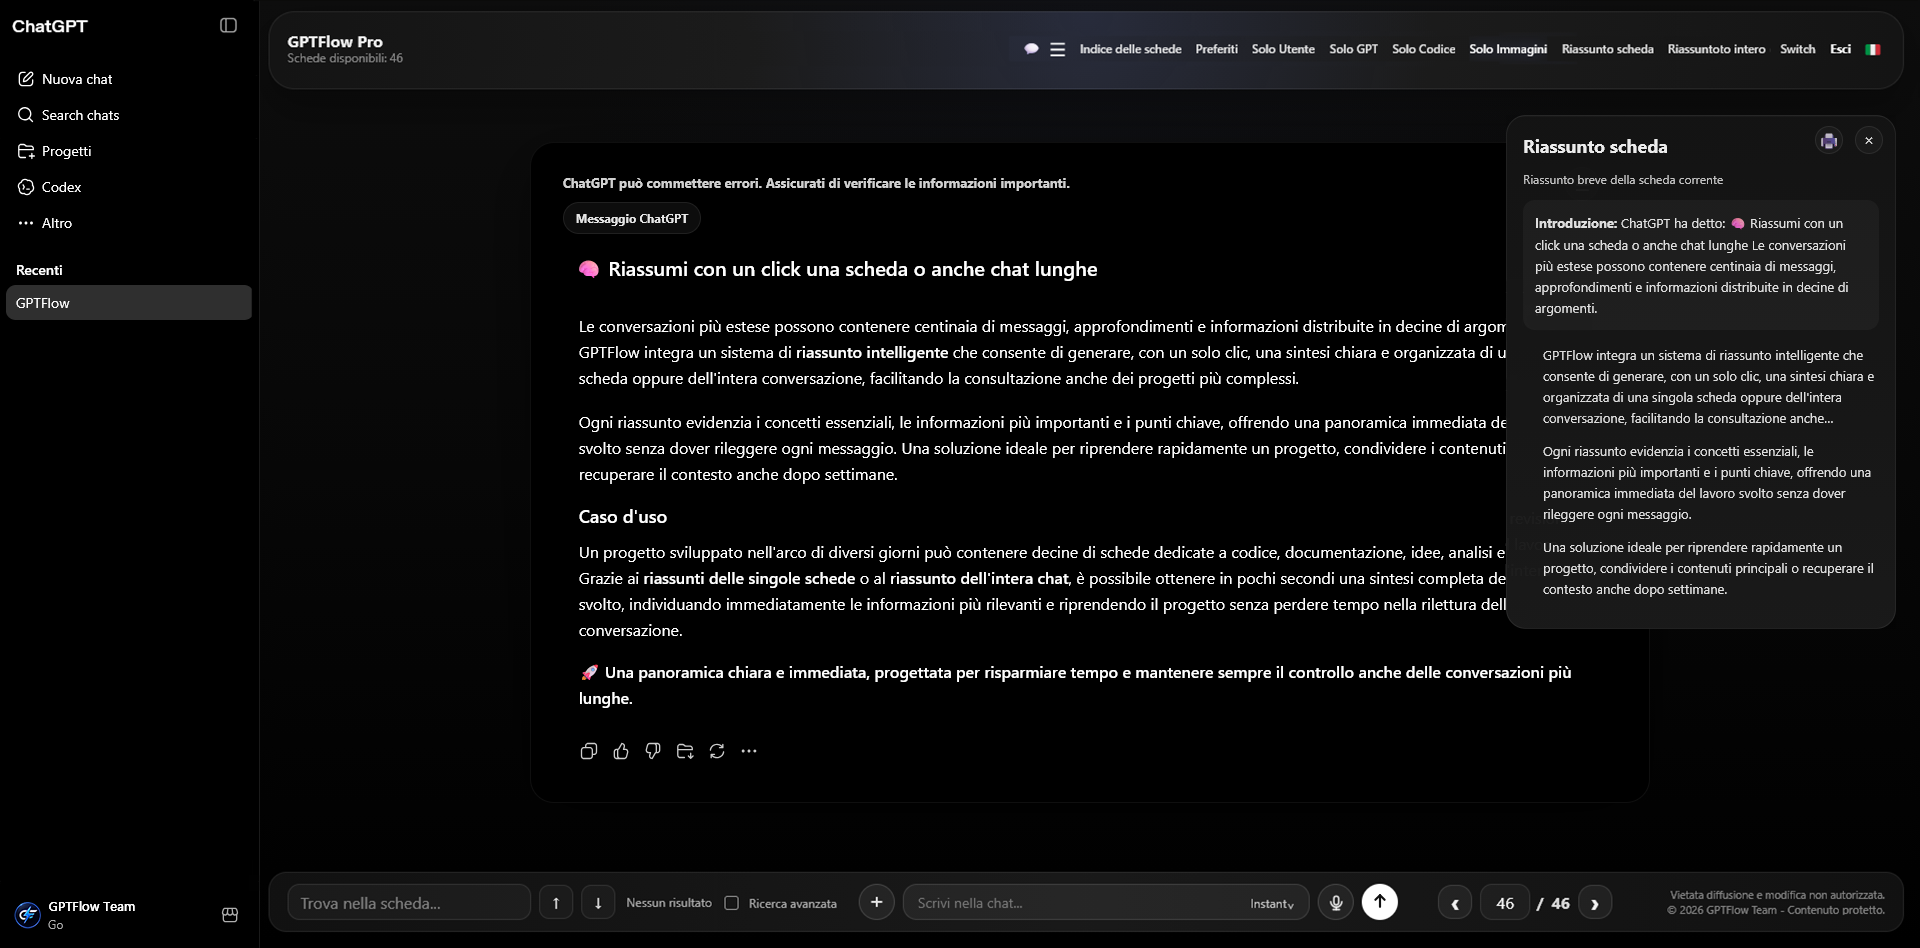Focus the Trova nella scheda search field

point(409,903)
